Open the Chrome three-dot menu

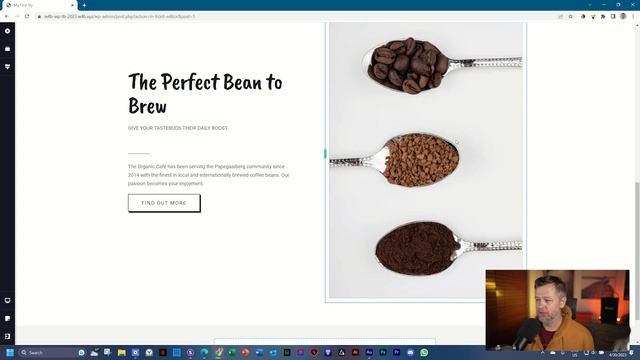[633, 16]
